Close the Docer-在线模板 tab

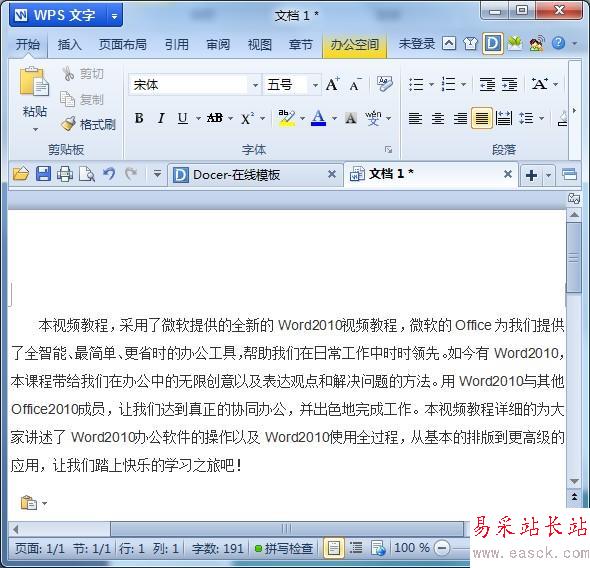coord(331,174)
